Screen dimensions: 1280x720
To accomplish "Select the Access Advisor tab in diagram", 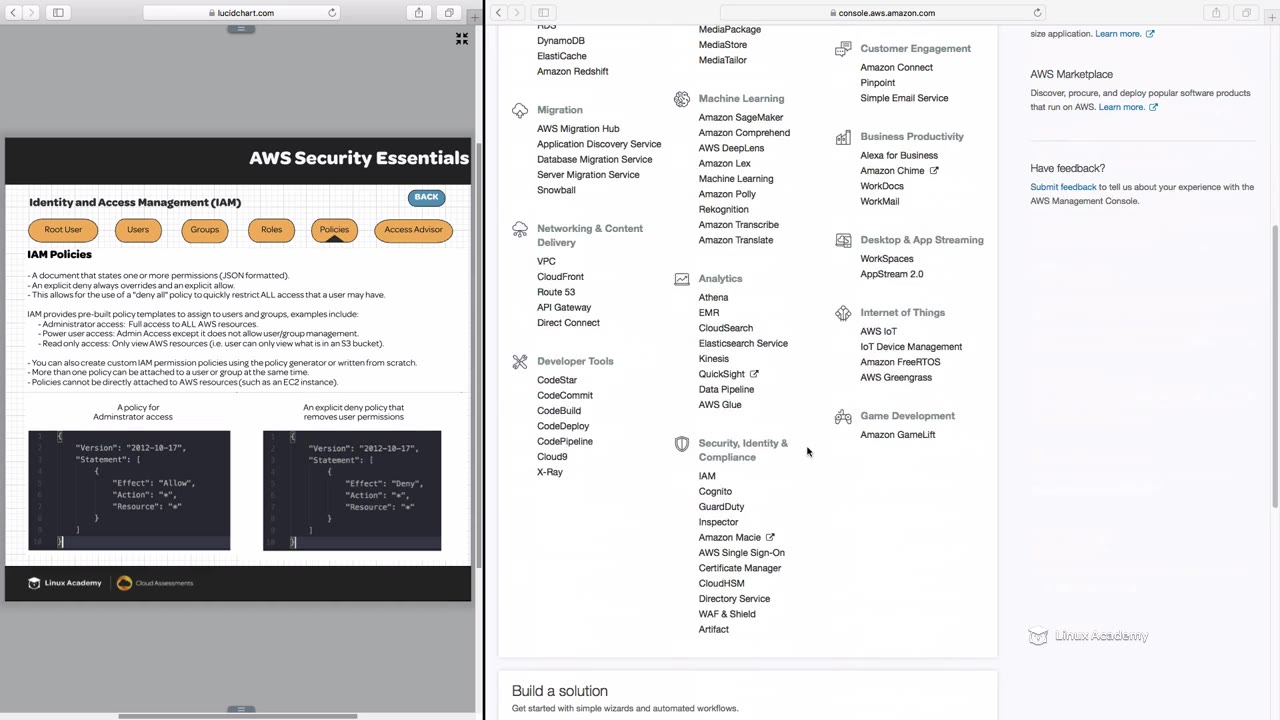I will pos(413,230).
